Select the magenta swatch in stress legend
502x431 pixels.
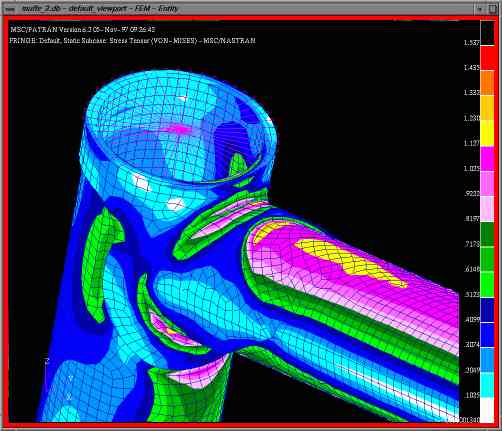pyautogui.click(x=487, y=159)
